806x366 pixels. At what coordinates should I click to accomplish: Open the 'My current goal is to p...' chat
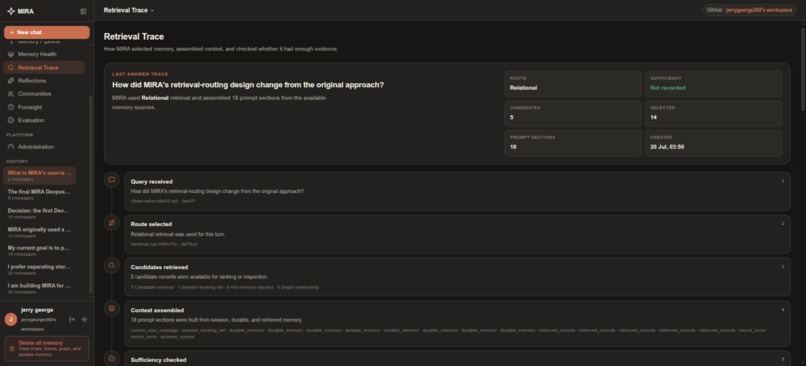pyautogui.click(x=40, y=250)
